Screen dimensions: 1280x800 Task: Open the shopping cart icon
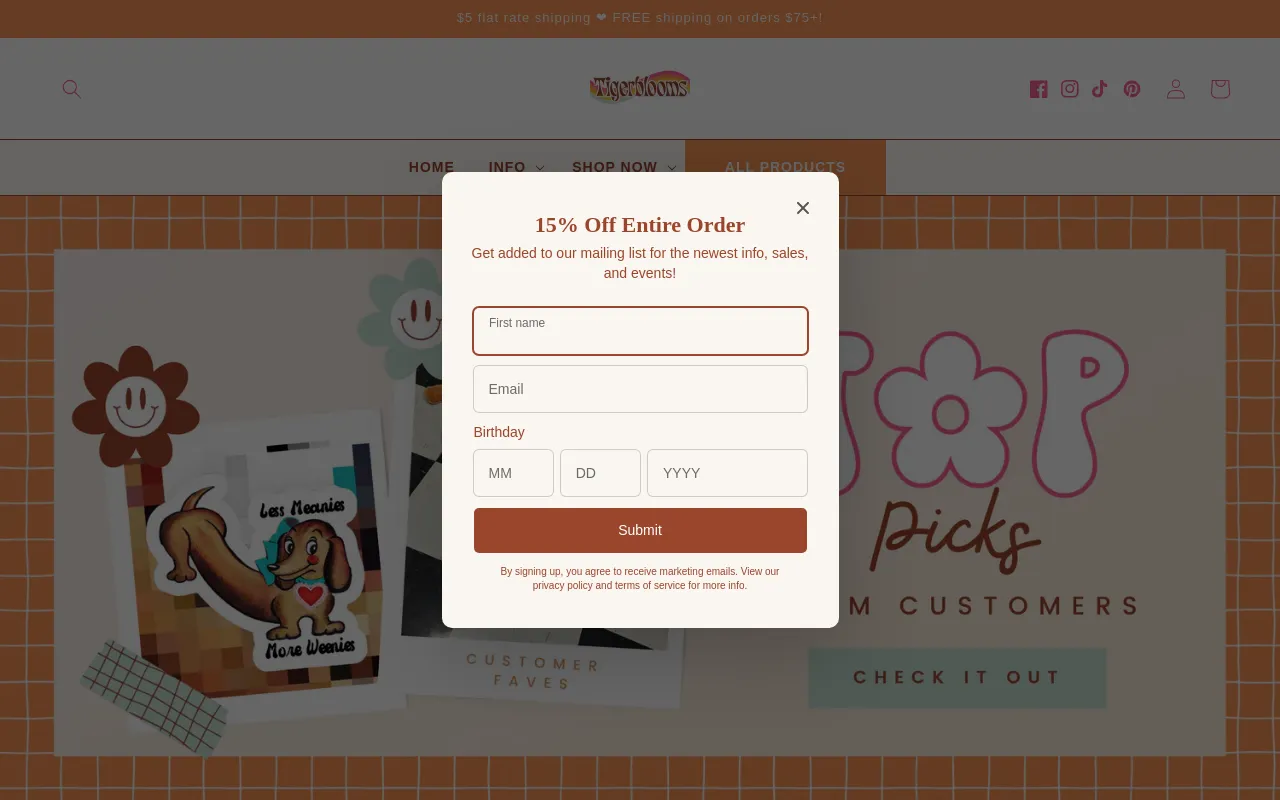(1220, 89)
